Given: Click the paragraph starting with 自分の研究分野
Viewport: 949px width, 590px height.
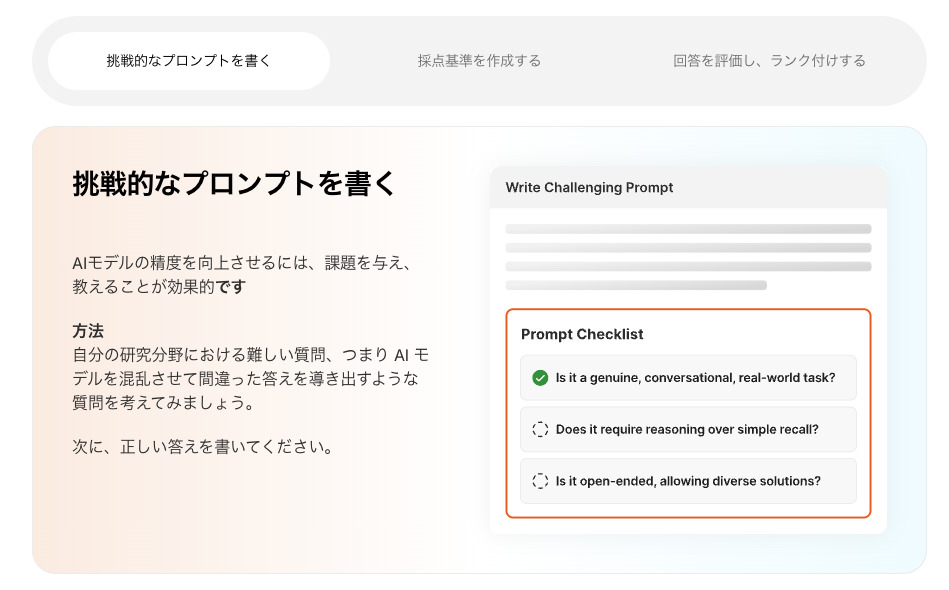Looking at the screenshot, I should tap(250, 379).
